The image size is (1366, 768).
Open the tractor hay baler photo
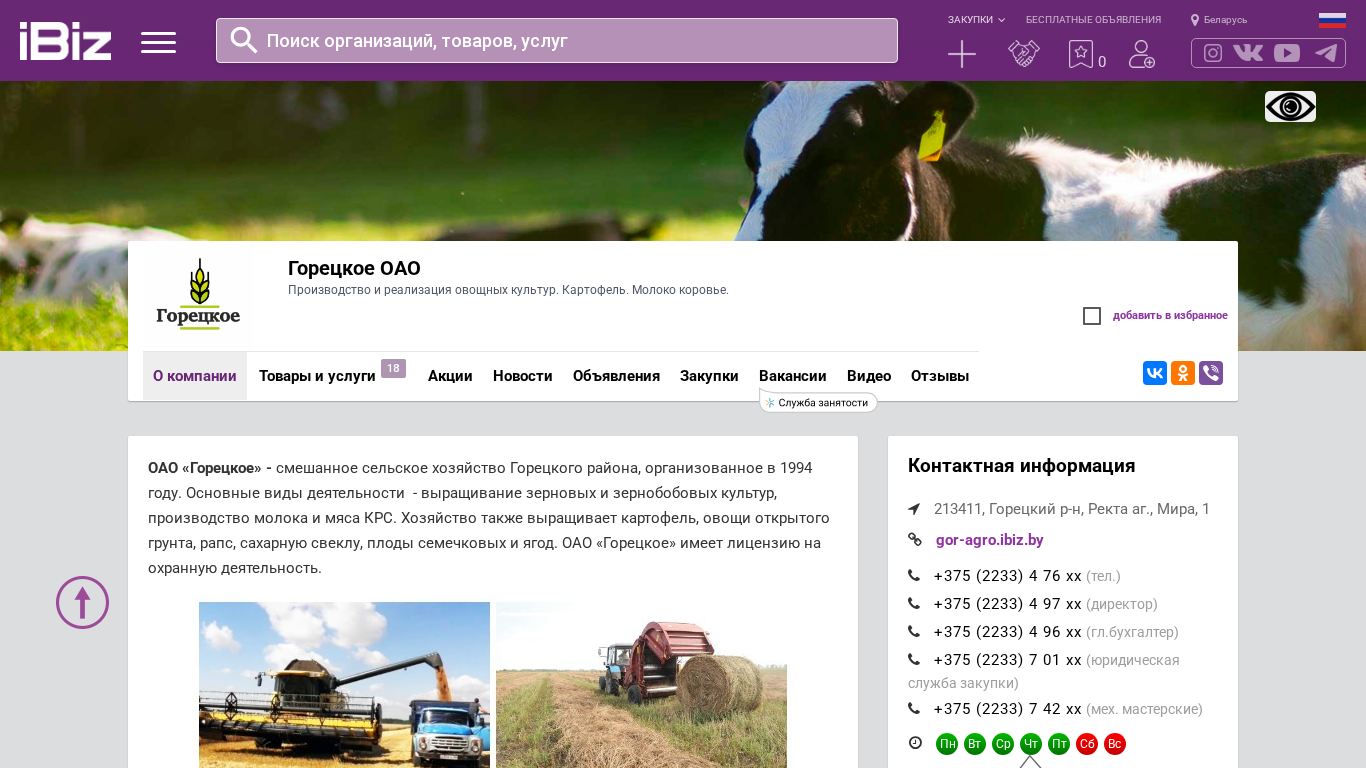[x=641, y=685]
